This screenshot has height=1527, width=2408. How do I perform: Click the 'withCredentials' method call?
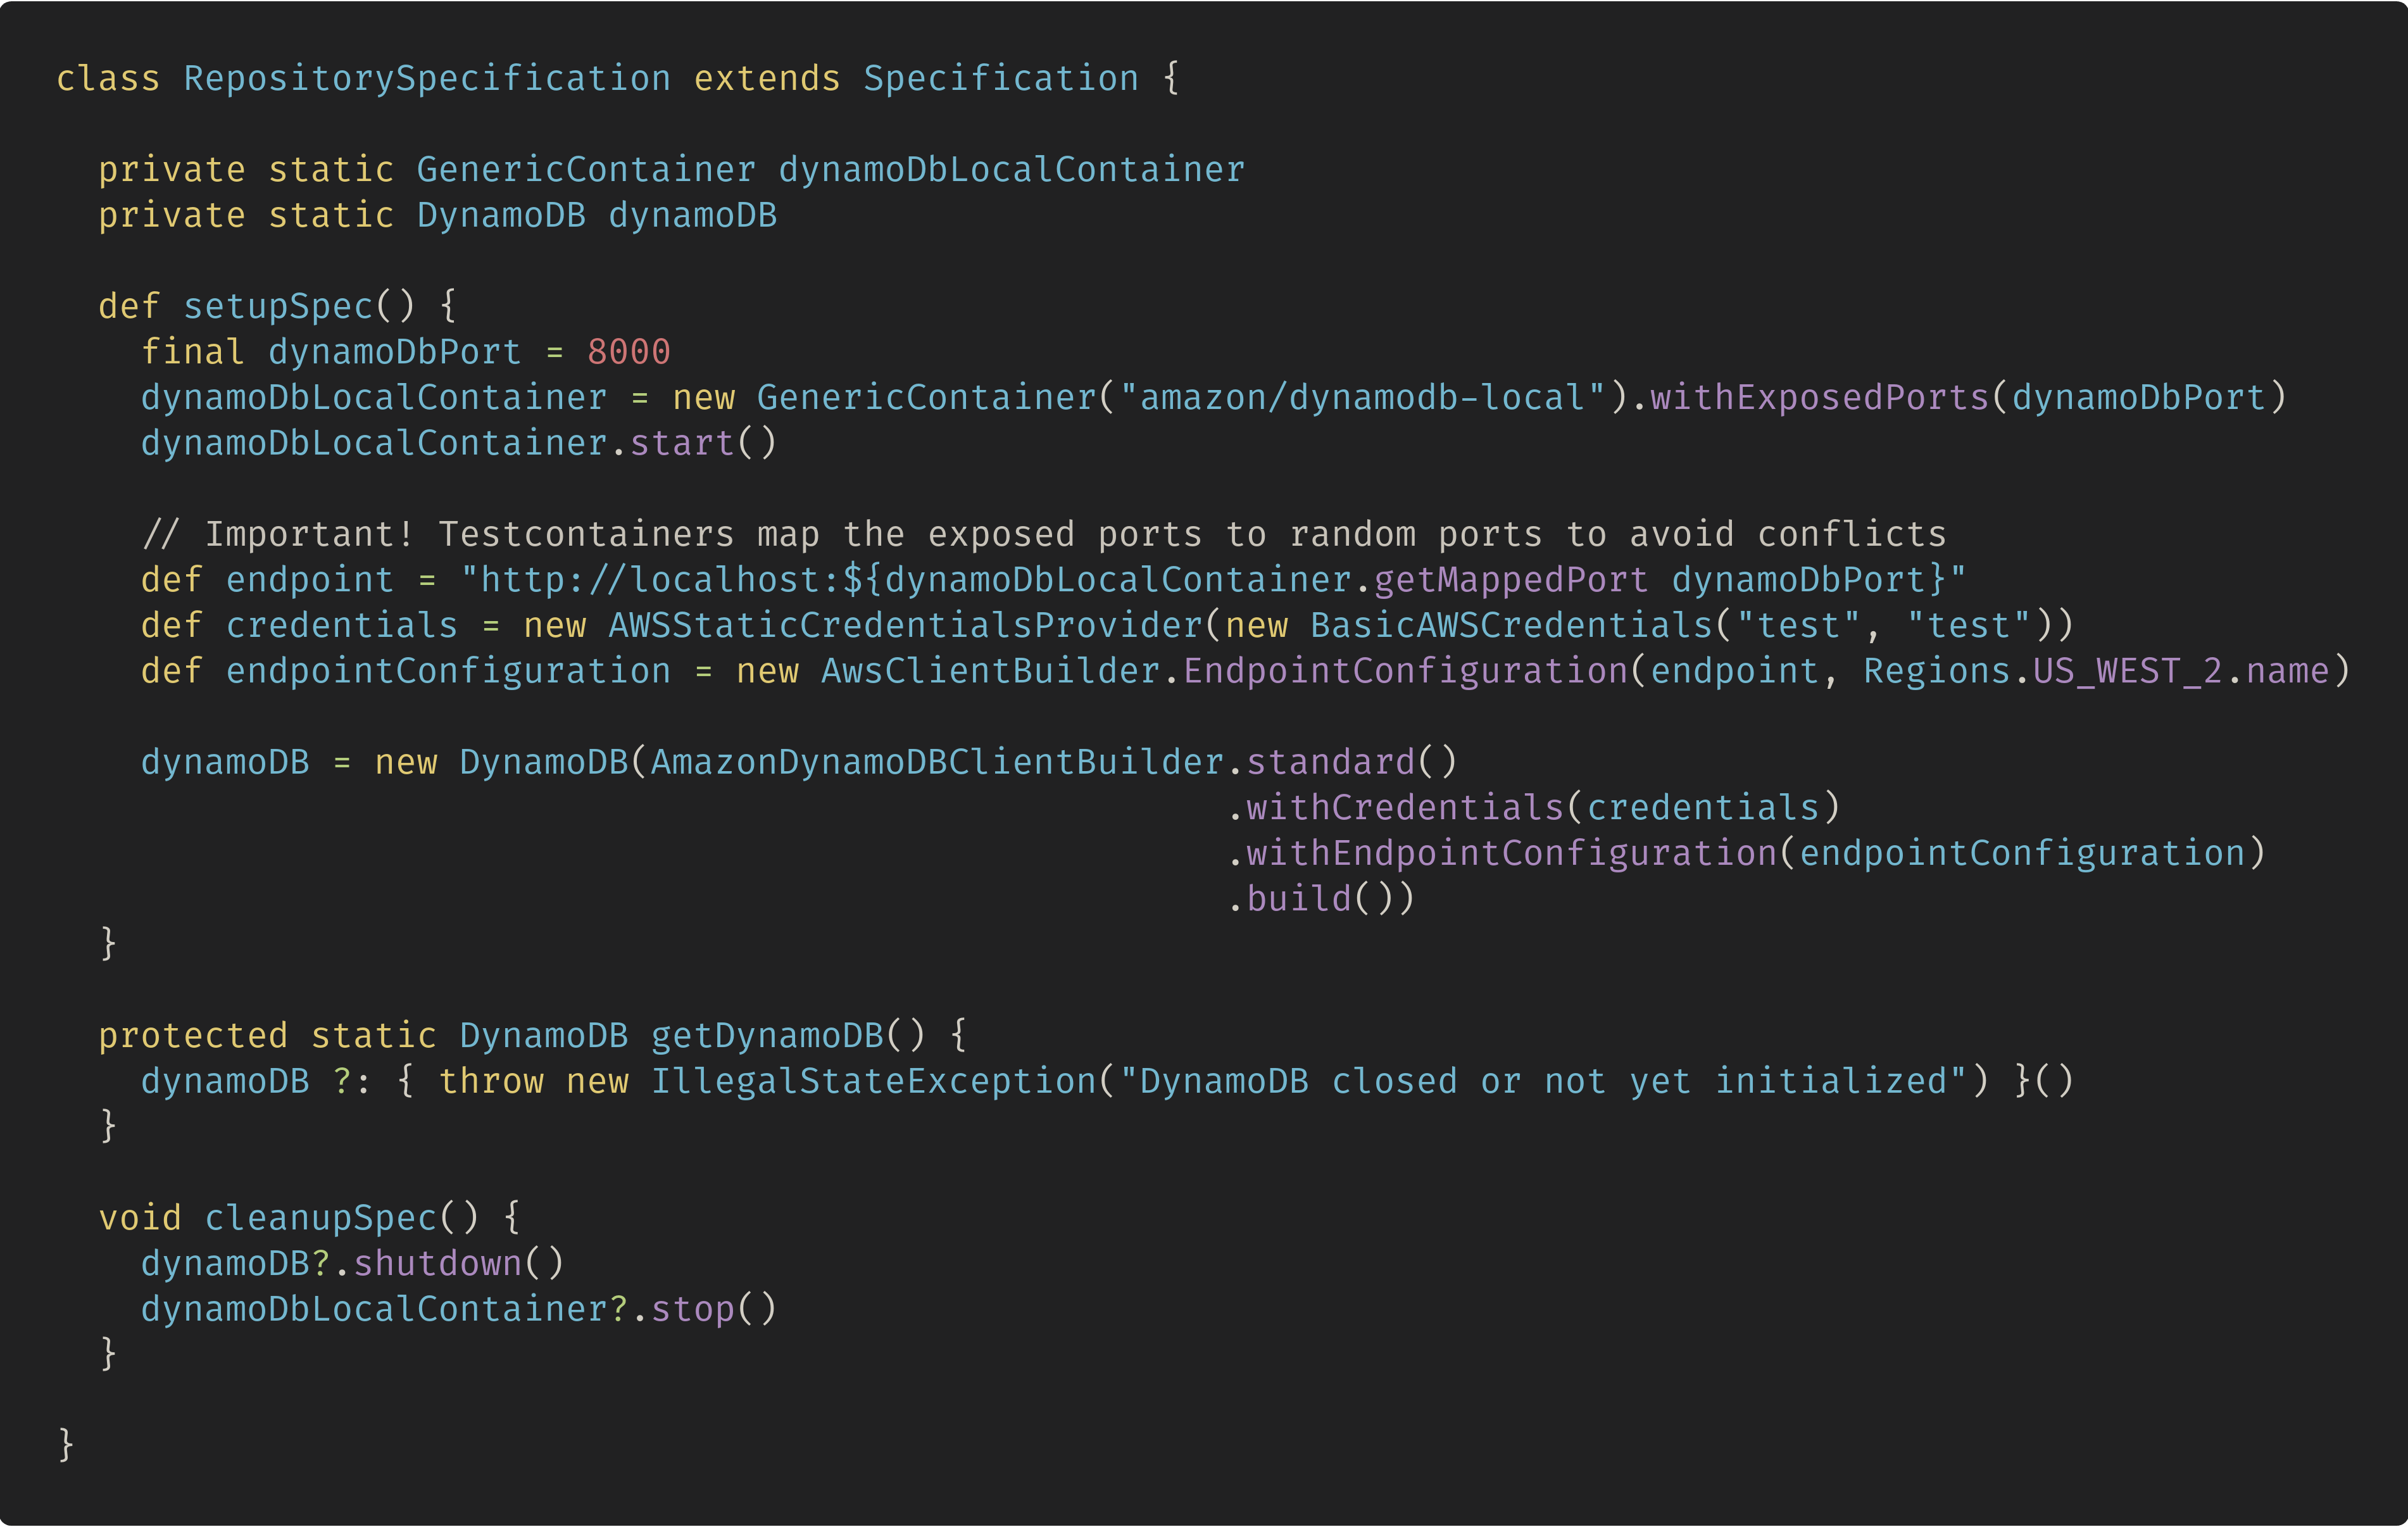click(1405, 808)
